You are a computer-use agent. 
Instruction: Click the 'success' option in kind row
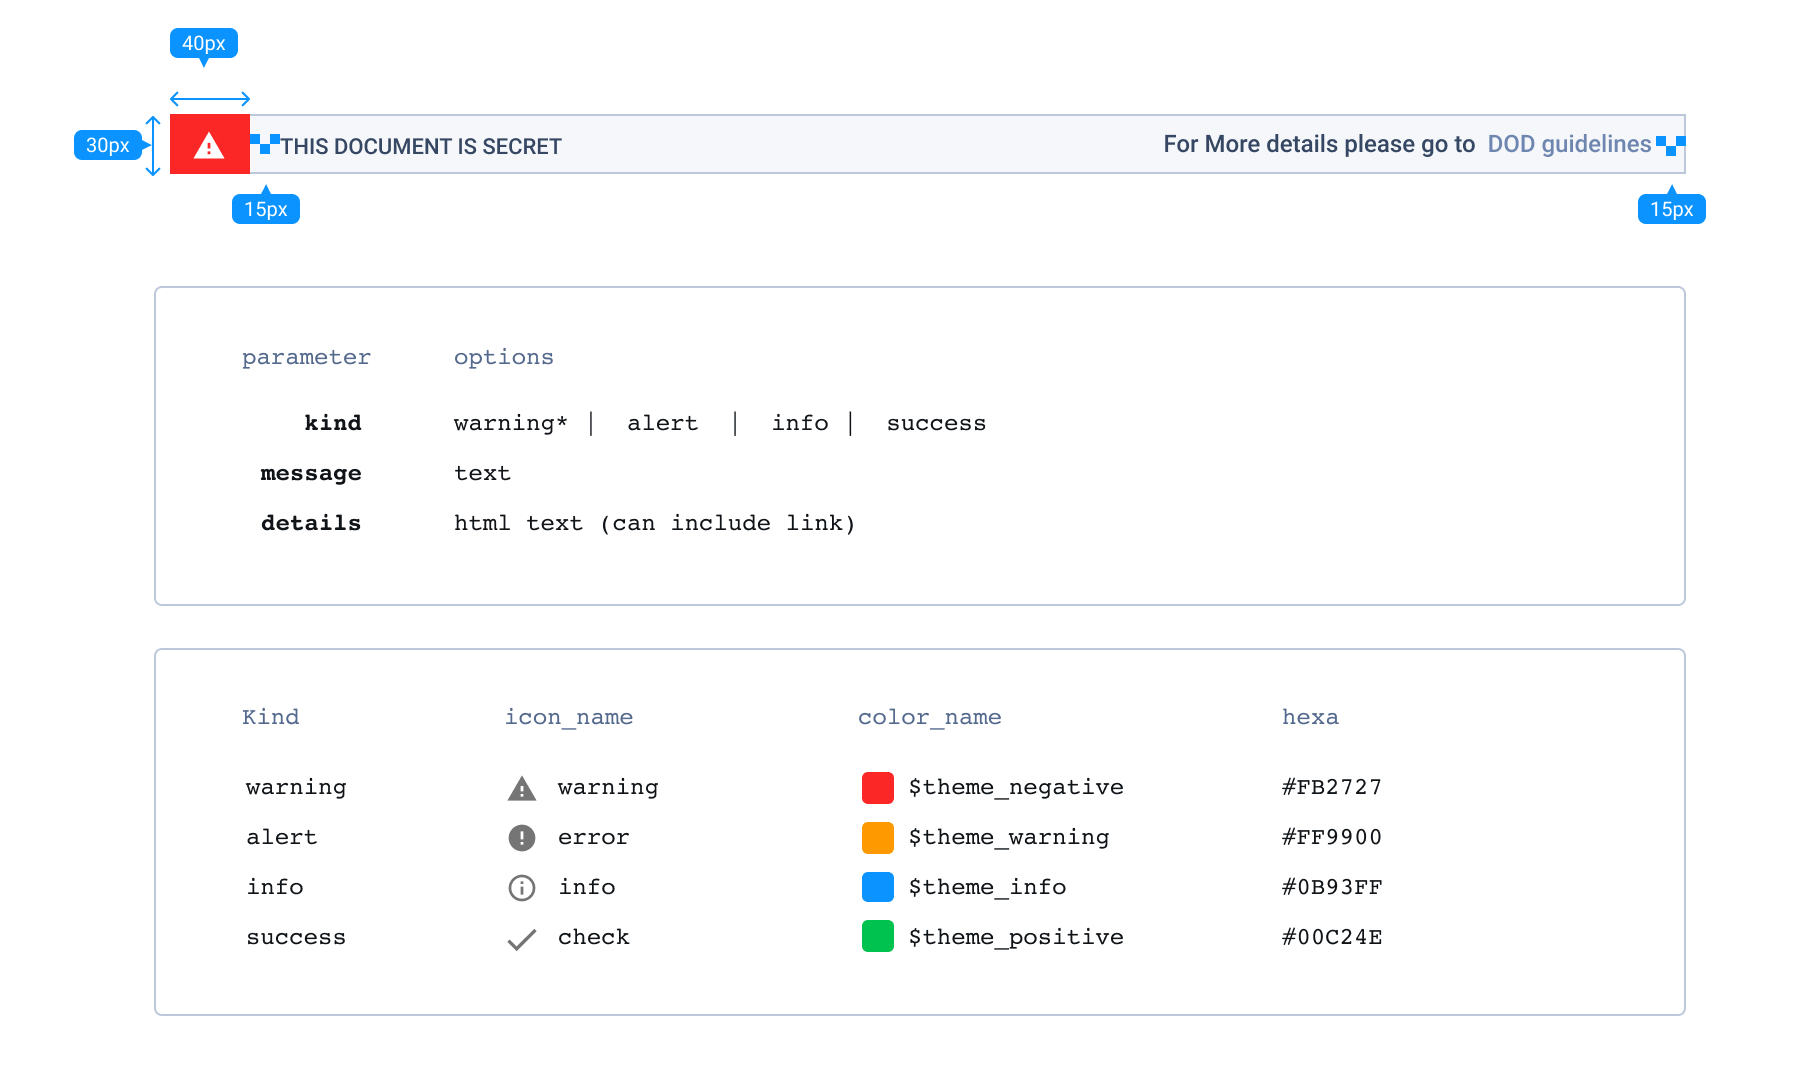(x=936, y=423)
